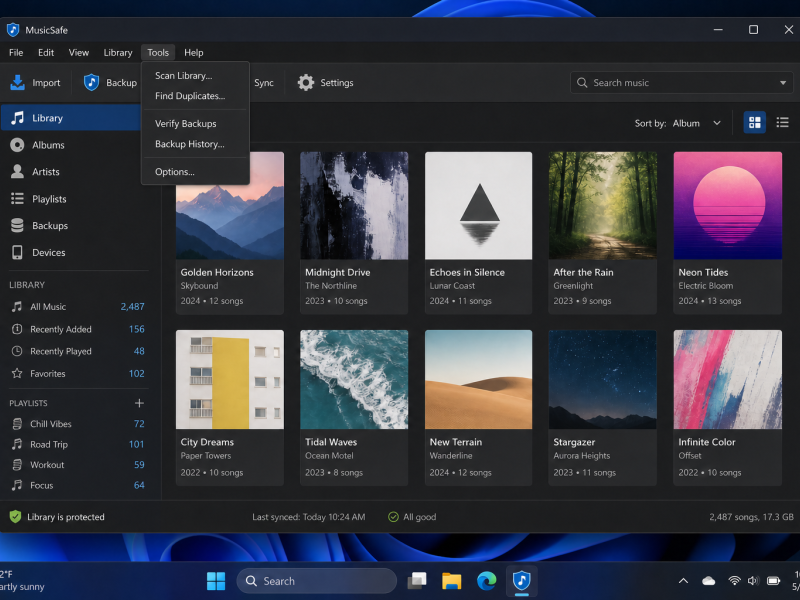Choose Find Duplicates menu entry
Image resolution: width=800 pixels, height=600 pixels.
[195, 96]
